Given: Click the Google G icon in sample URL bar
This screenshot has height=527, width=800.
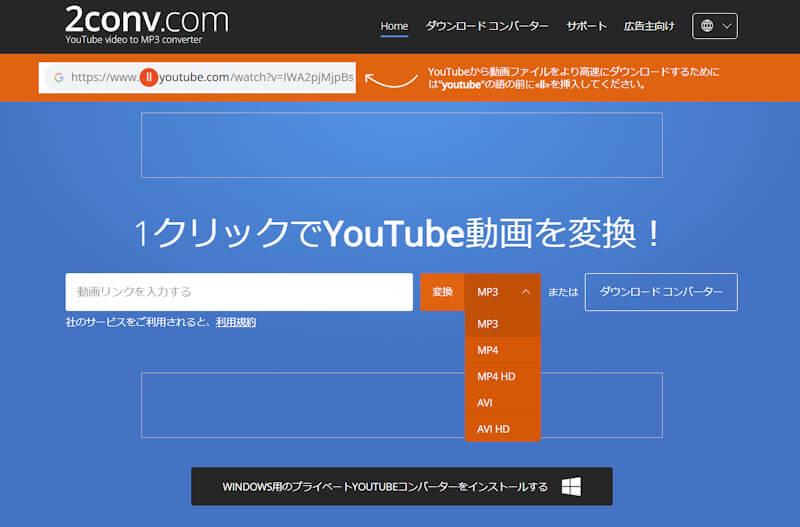Looking at the screenshot, I should [59, 78].
